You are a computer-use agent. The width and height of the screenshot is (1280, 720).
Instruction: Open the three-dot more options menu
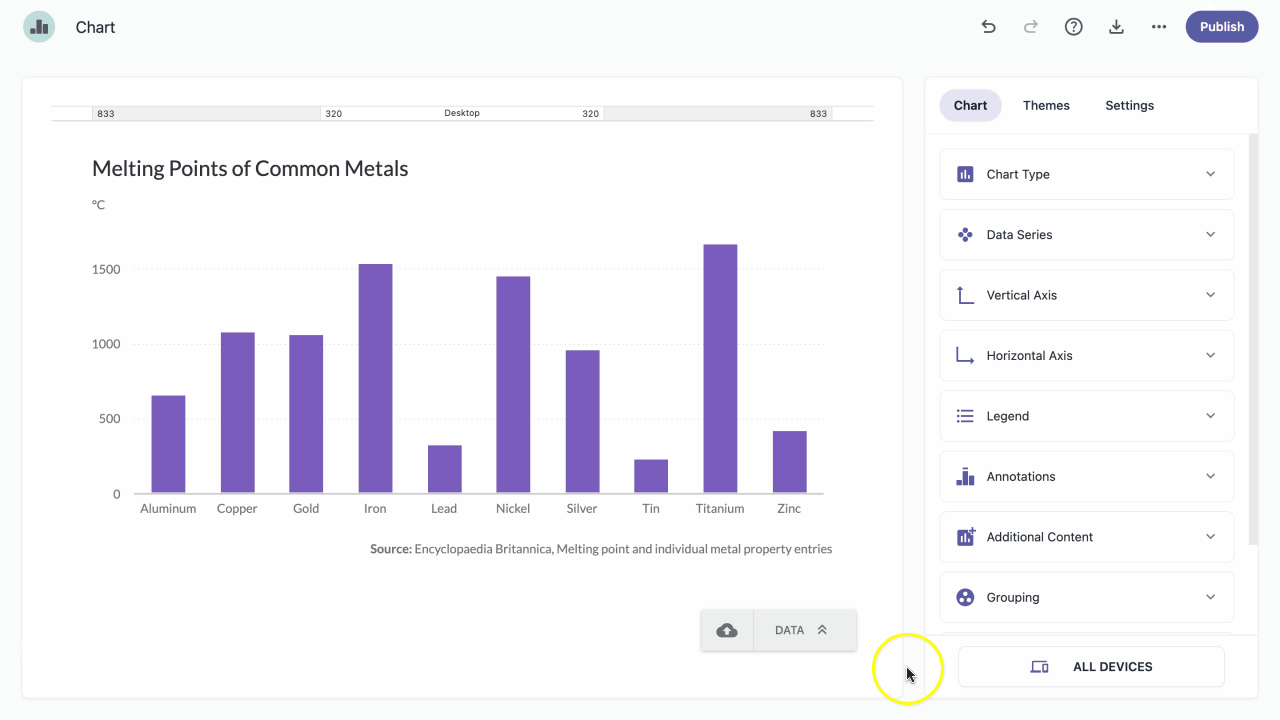[x=1159, y=27]
